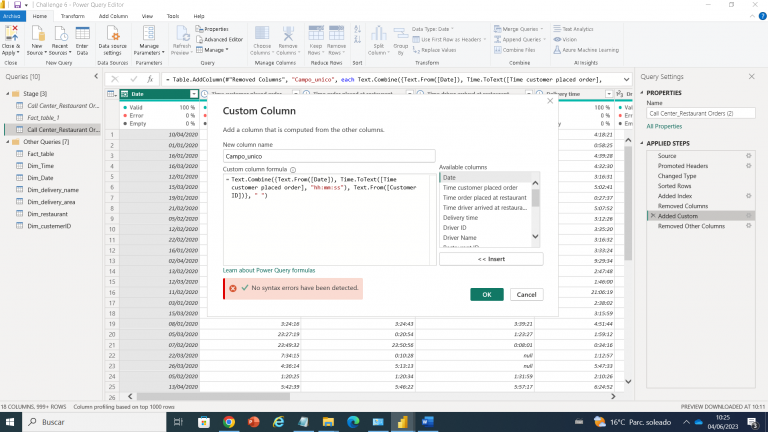Screen dimensions: 768x432
Task: Click the Insert button under Available columns
Action: point(490,258)
